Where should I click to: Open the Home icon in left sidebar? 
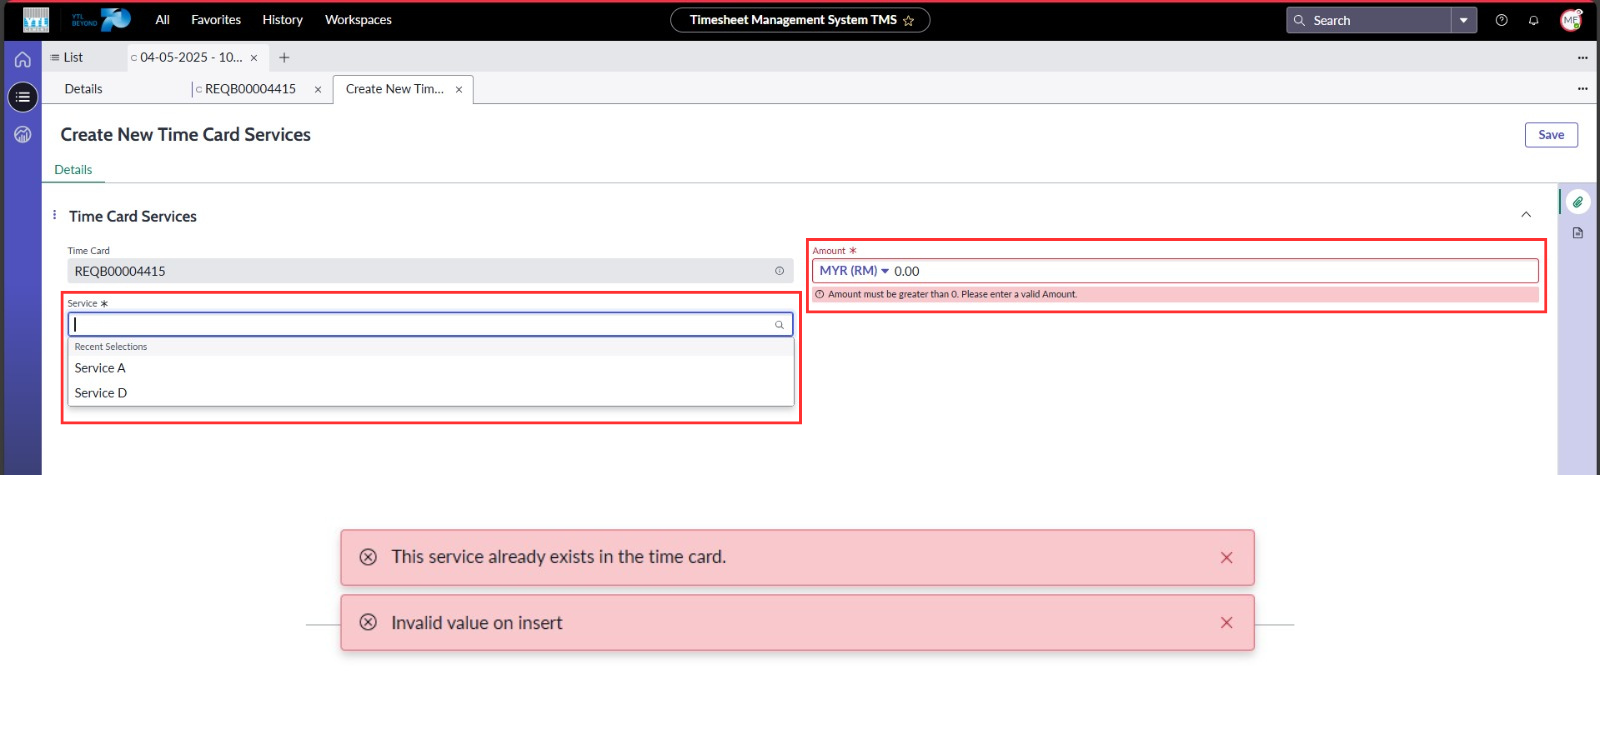click(x=22, y=59)
